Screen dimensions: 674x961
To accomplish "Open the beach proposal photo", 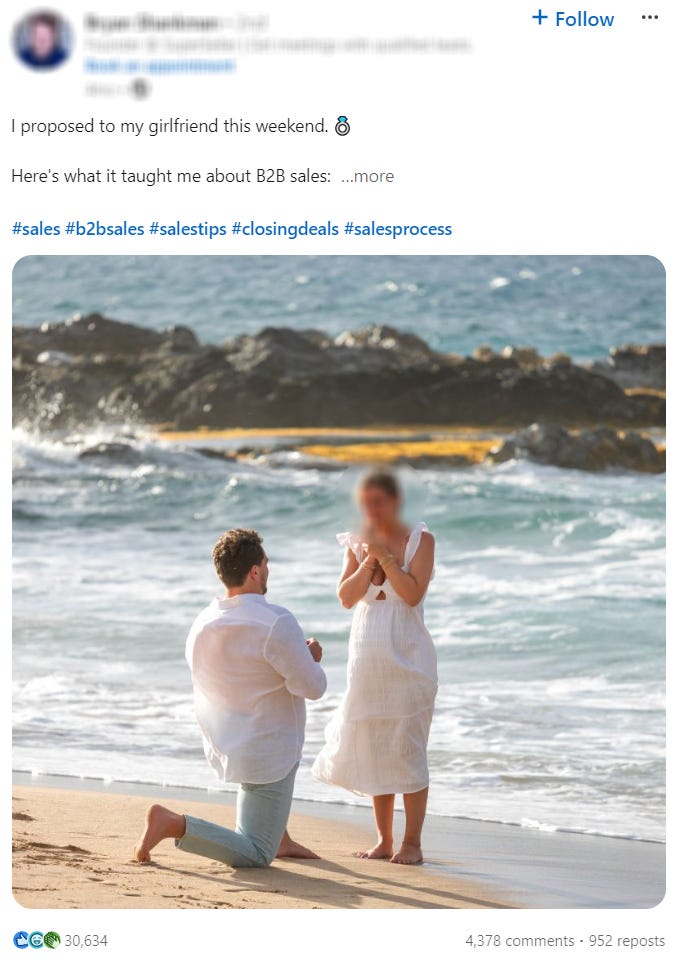I will [x=339, y=582].
